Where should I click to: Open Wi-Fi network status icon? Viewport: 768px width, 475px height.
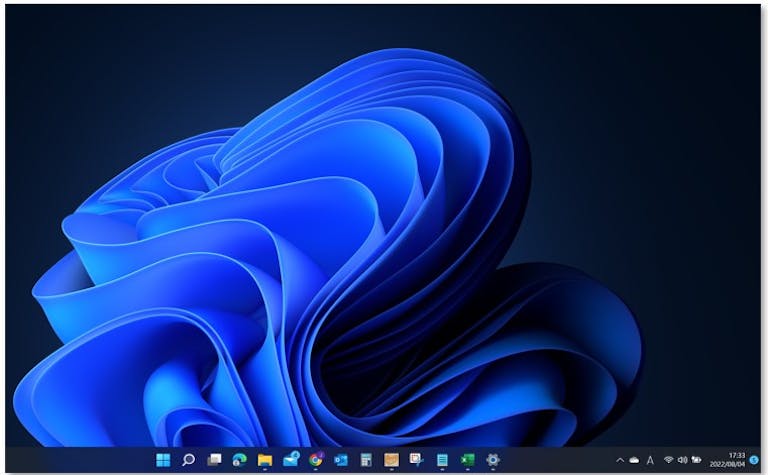(x=669, y=460)
